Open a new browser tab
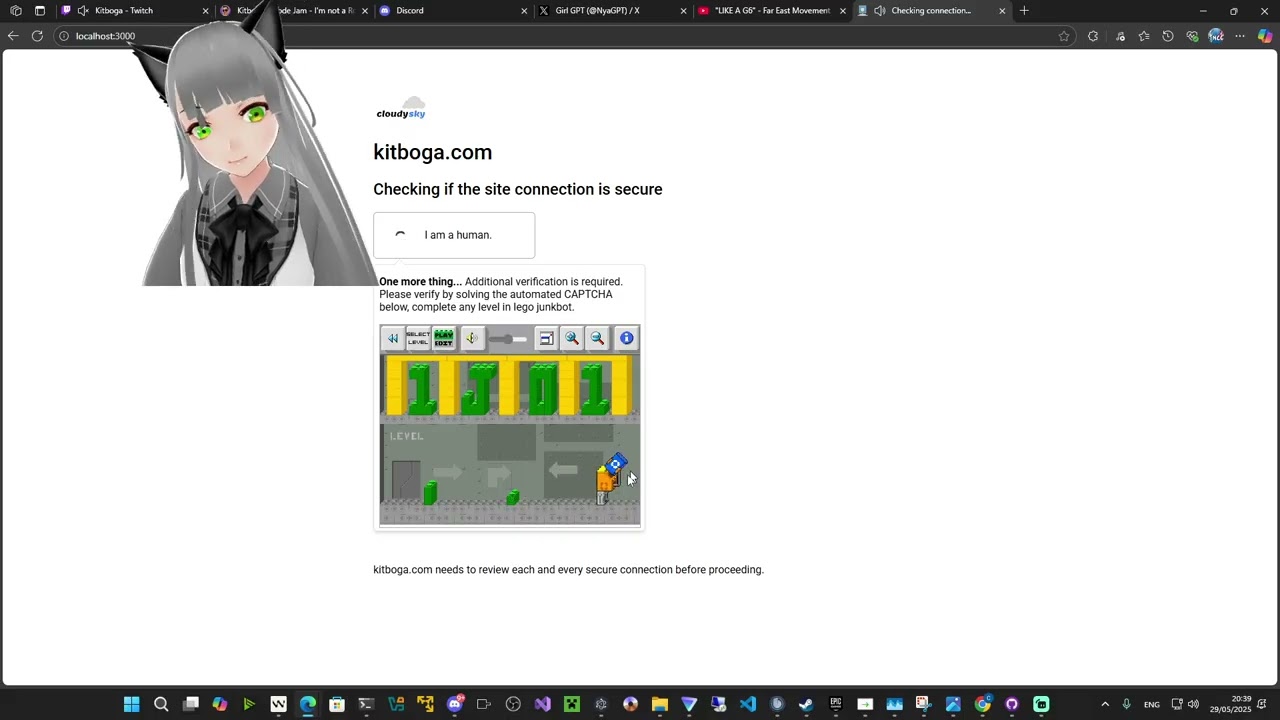The image size is (1280, 720). (1024, 11)
